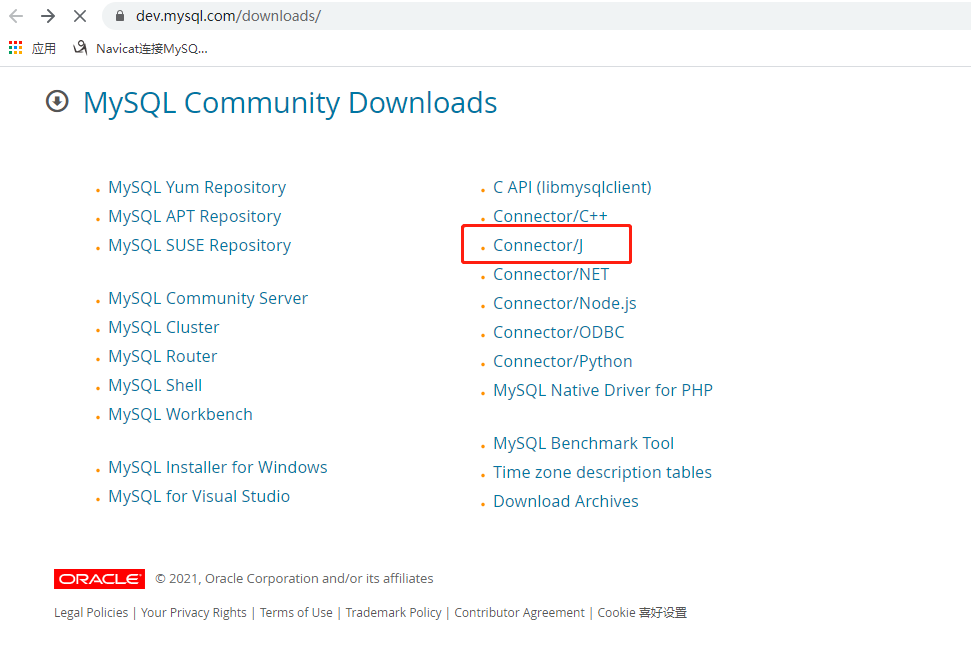Click the browser forward arrow
The height and width of the screenshot is (662, 971).
48,16
